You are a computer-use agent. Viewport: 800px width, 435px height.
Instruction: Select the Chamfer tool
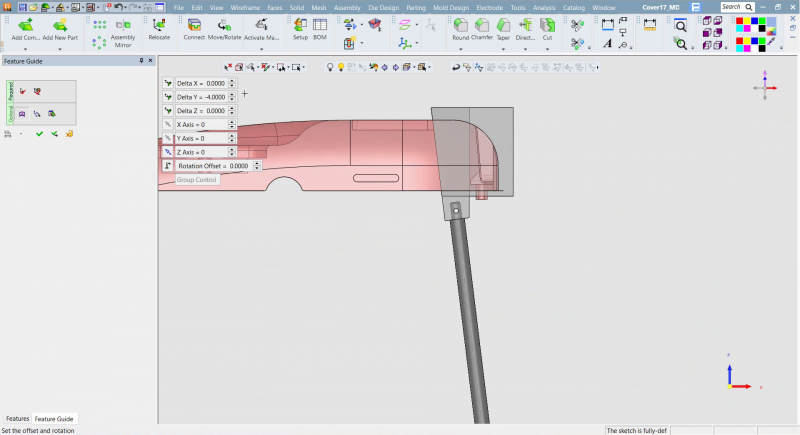tap(482, 24)
